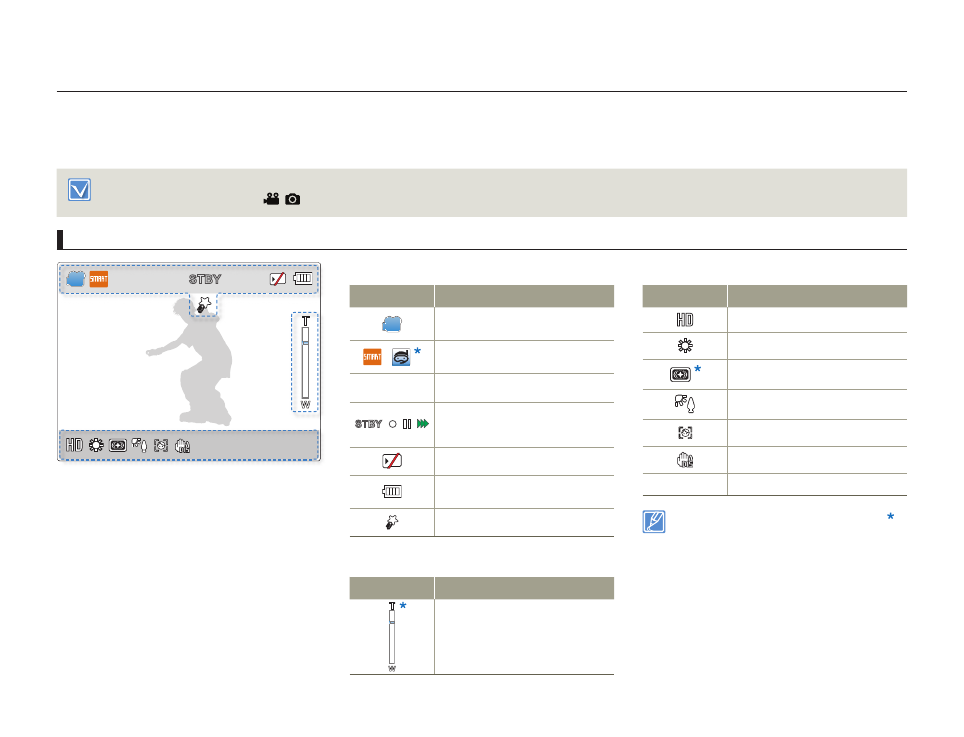964x737 pixels.
Task: Click the star icon below STBY on the LCD
Action: tap(204, 306)
